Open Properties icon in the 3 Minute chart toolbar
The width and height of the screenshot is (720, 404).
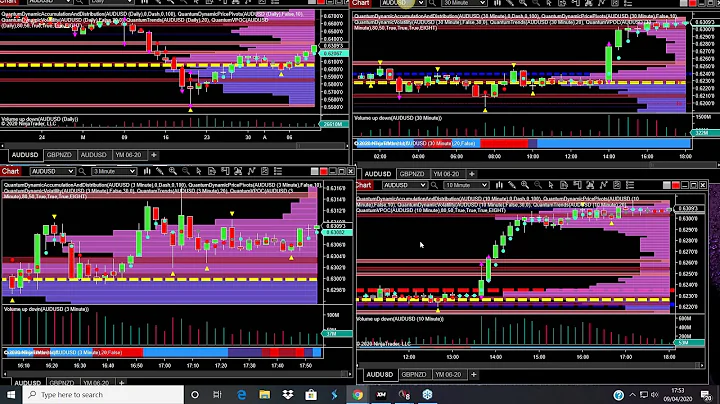click(264, 171)
